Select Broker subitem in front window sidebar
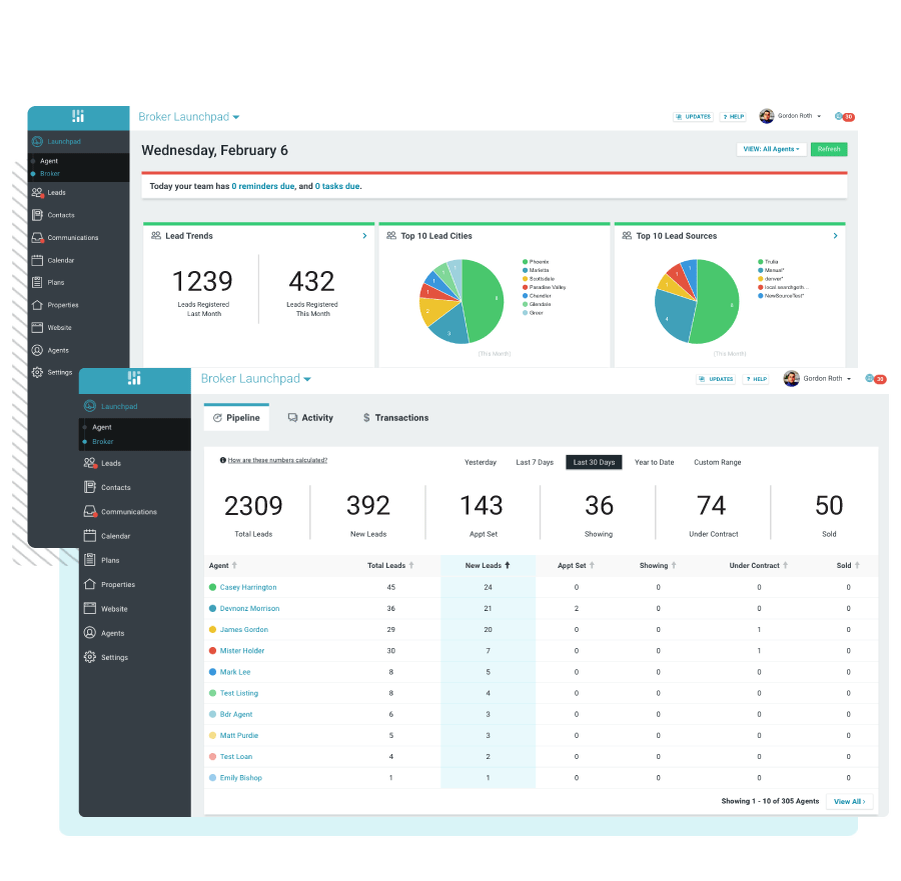Image resolution: width=901 pixels, height=881 pixels. (x=103, y=441)
